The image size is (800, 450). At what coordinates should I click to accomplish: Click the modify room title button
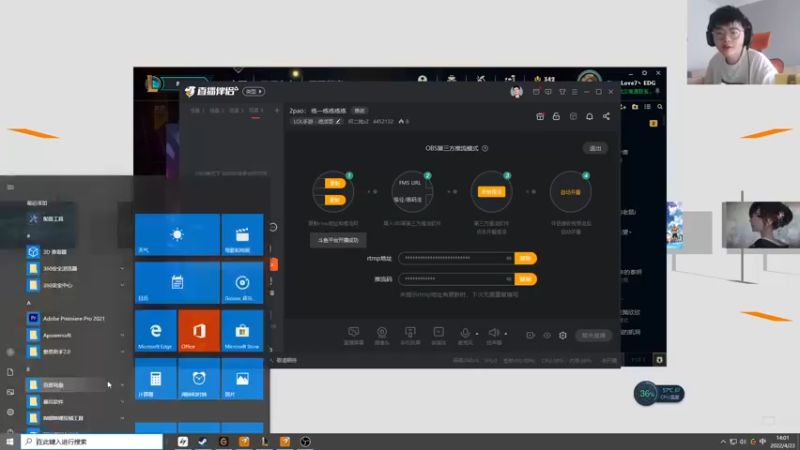360,111
